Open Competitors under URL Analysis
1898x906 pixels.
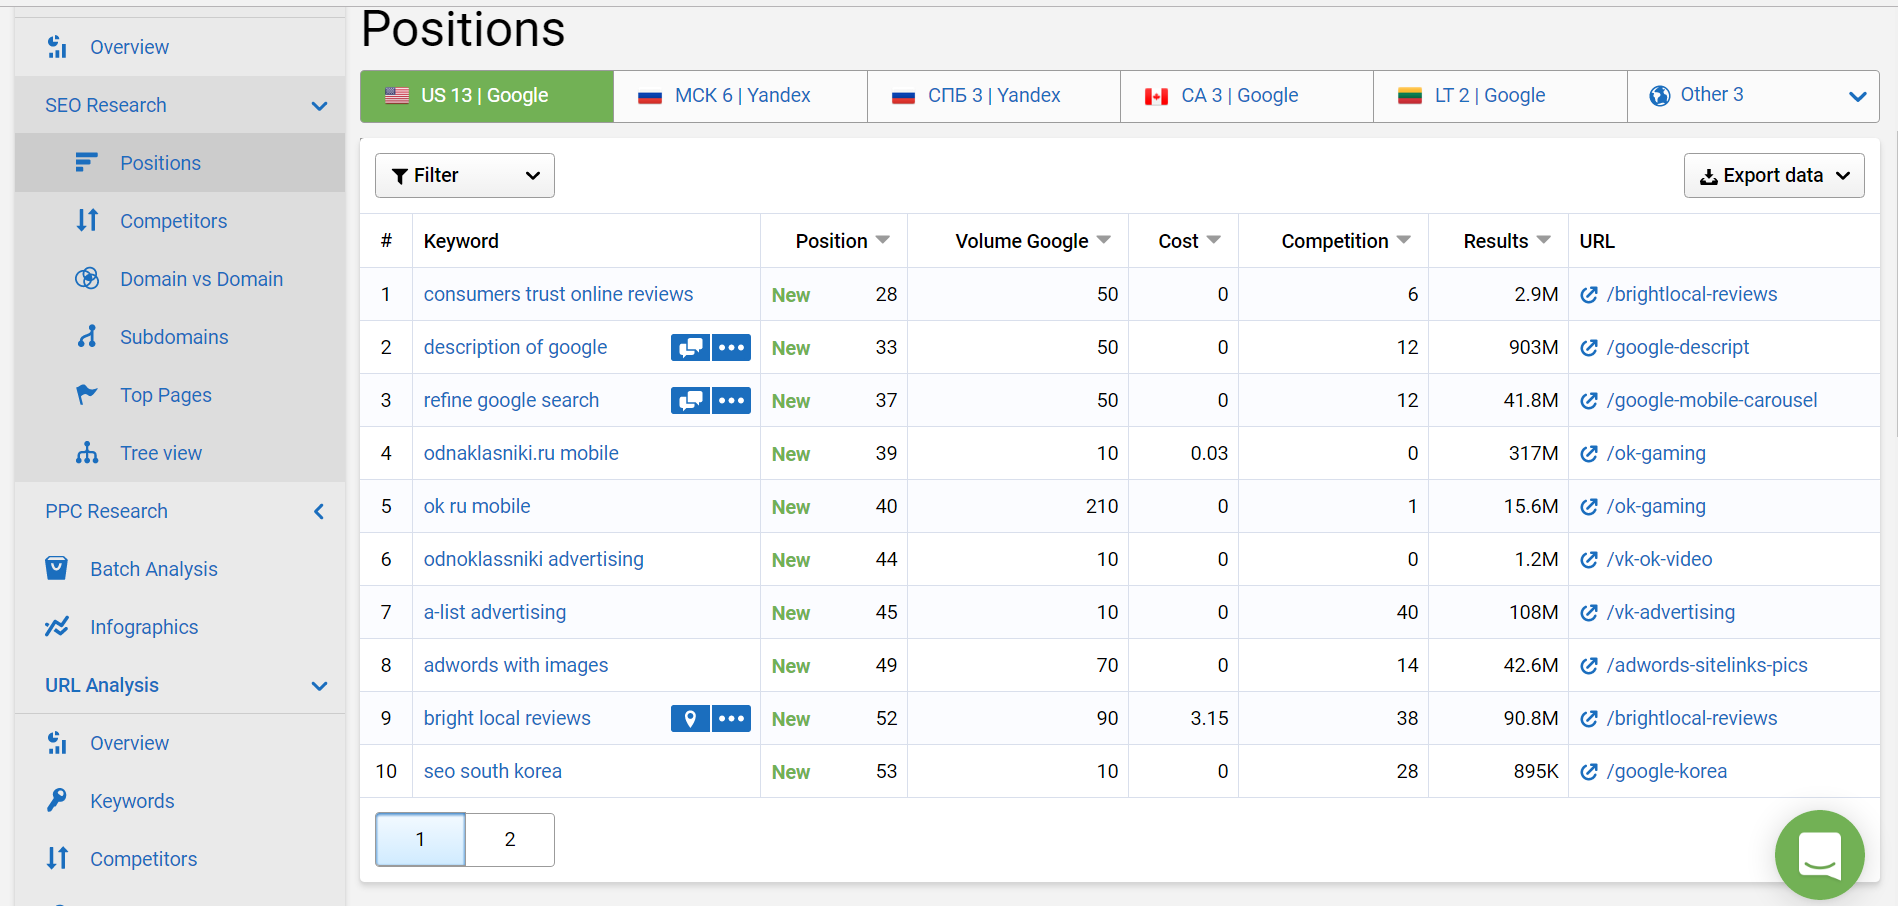[x=144, y=859]
